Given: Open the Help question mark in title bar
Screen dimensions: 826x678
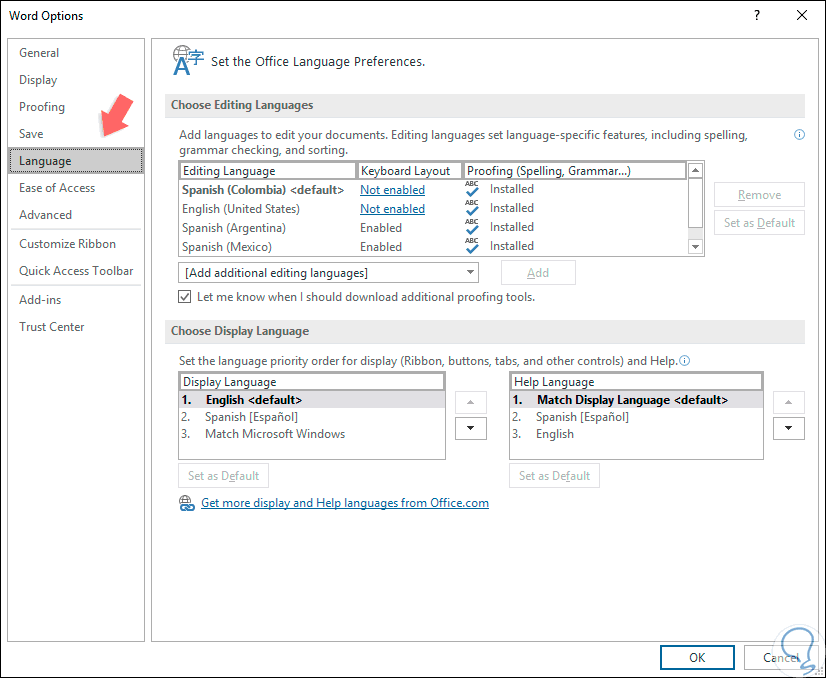Looking at the screenshot, I should pos(757,15).
